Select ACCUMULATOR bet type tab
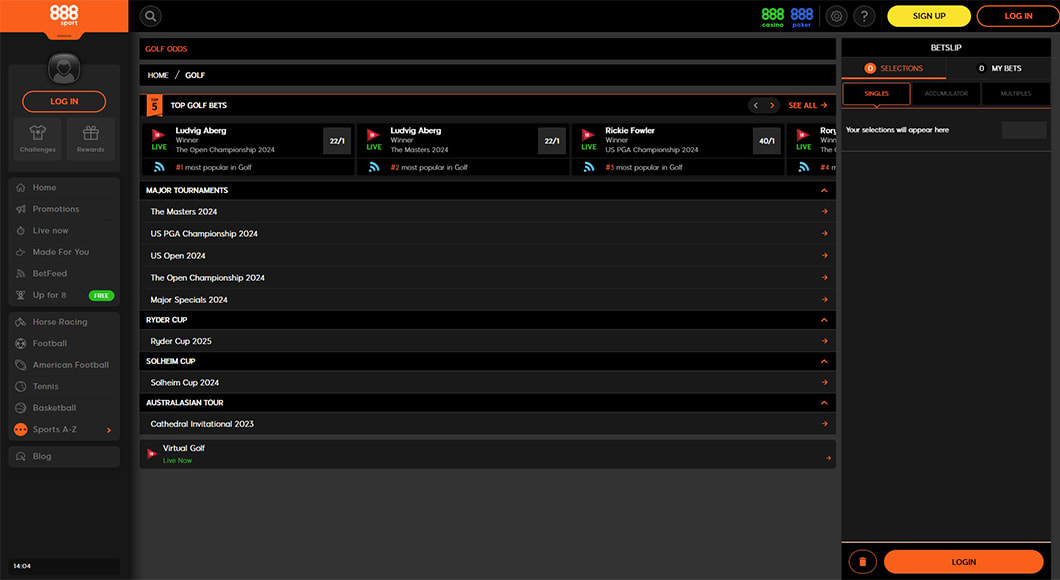Viewport: 1060px width, 580px height. tap(946, 93)
